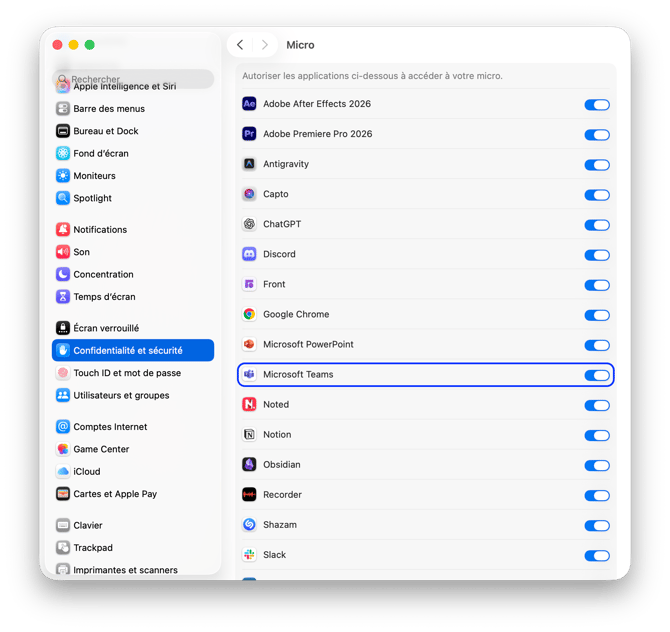Click the Microsoft PowerPoint icon
The height and width of the screenshot is (632, 670).
click(250, 344)
